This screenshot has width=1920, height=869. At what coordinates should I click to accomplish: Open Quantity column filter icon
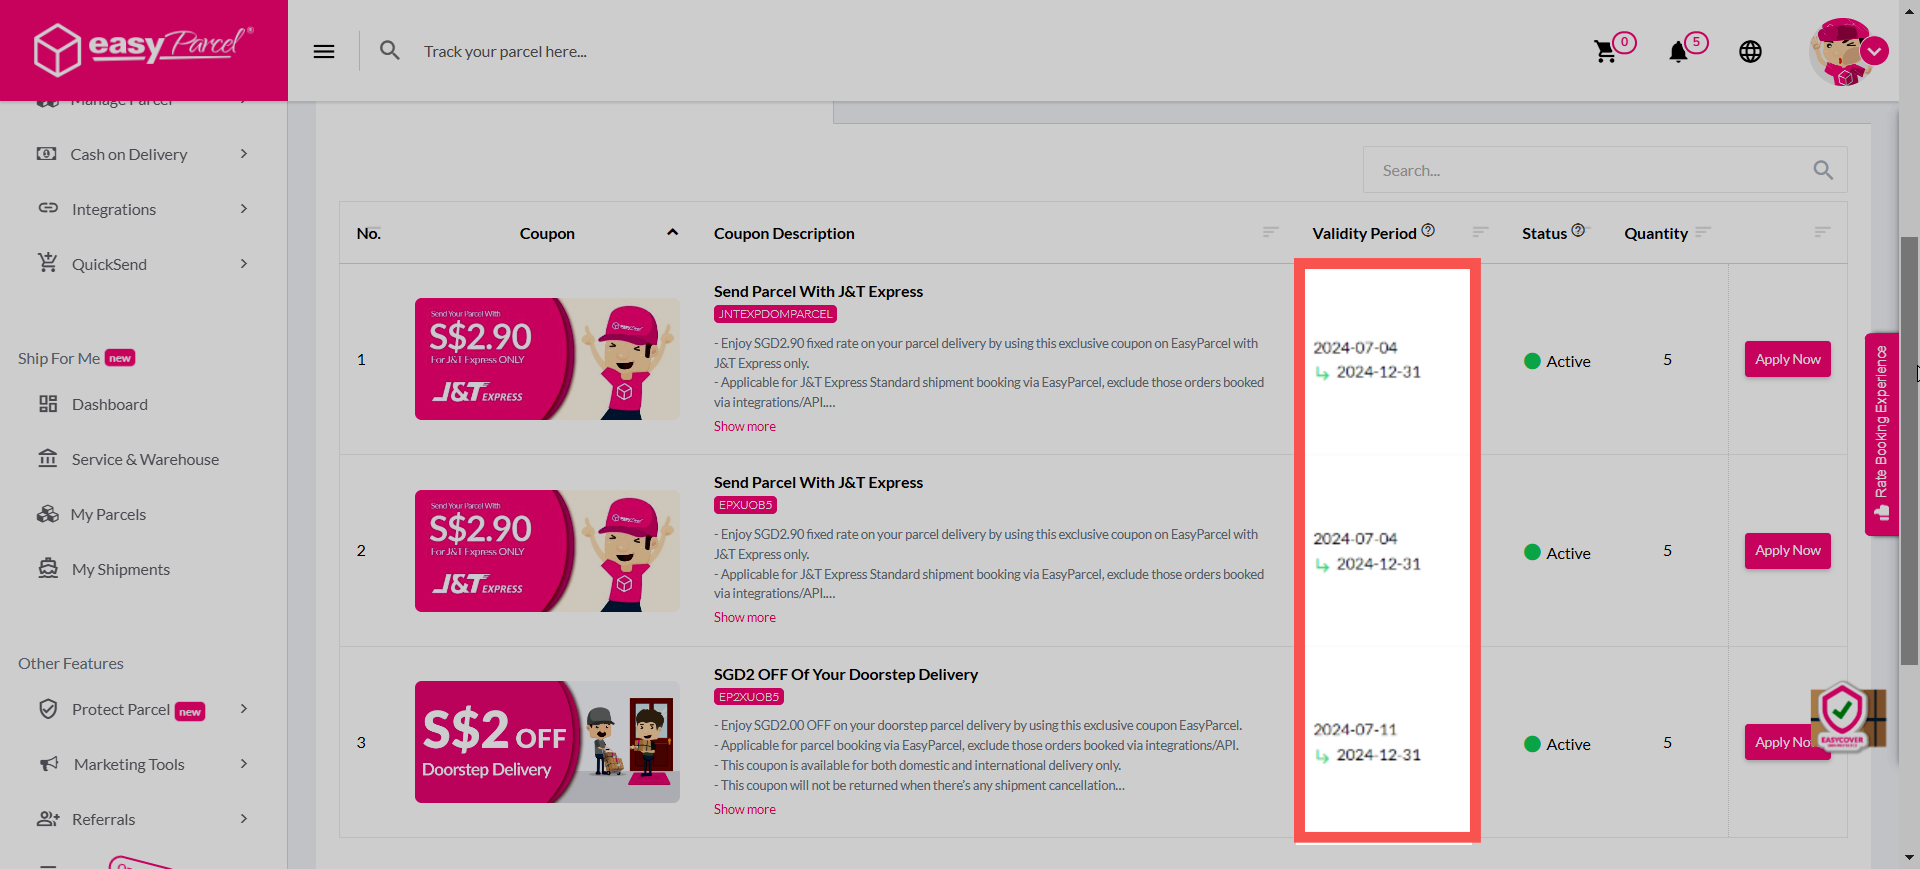pyautogui.click(x=1703, y=232)
